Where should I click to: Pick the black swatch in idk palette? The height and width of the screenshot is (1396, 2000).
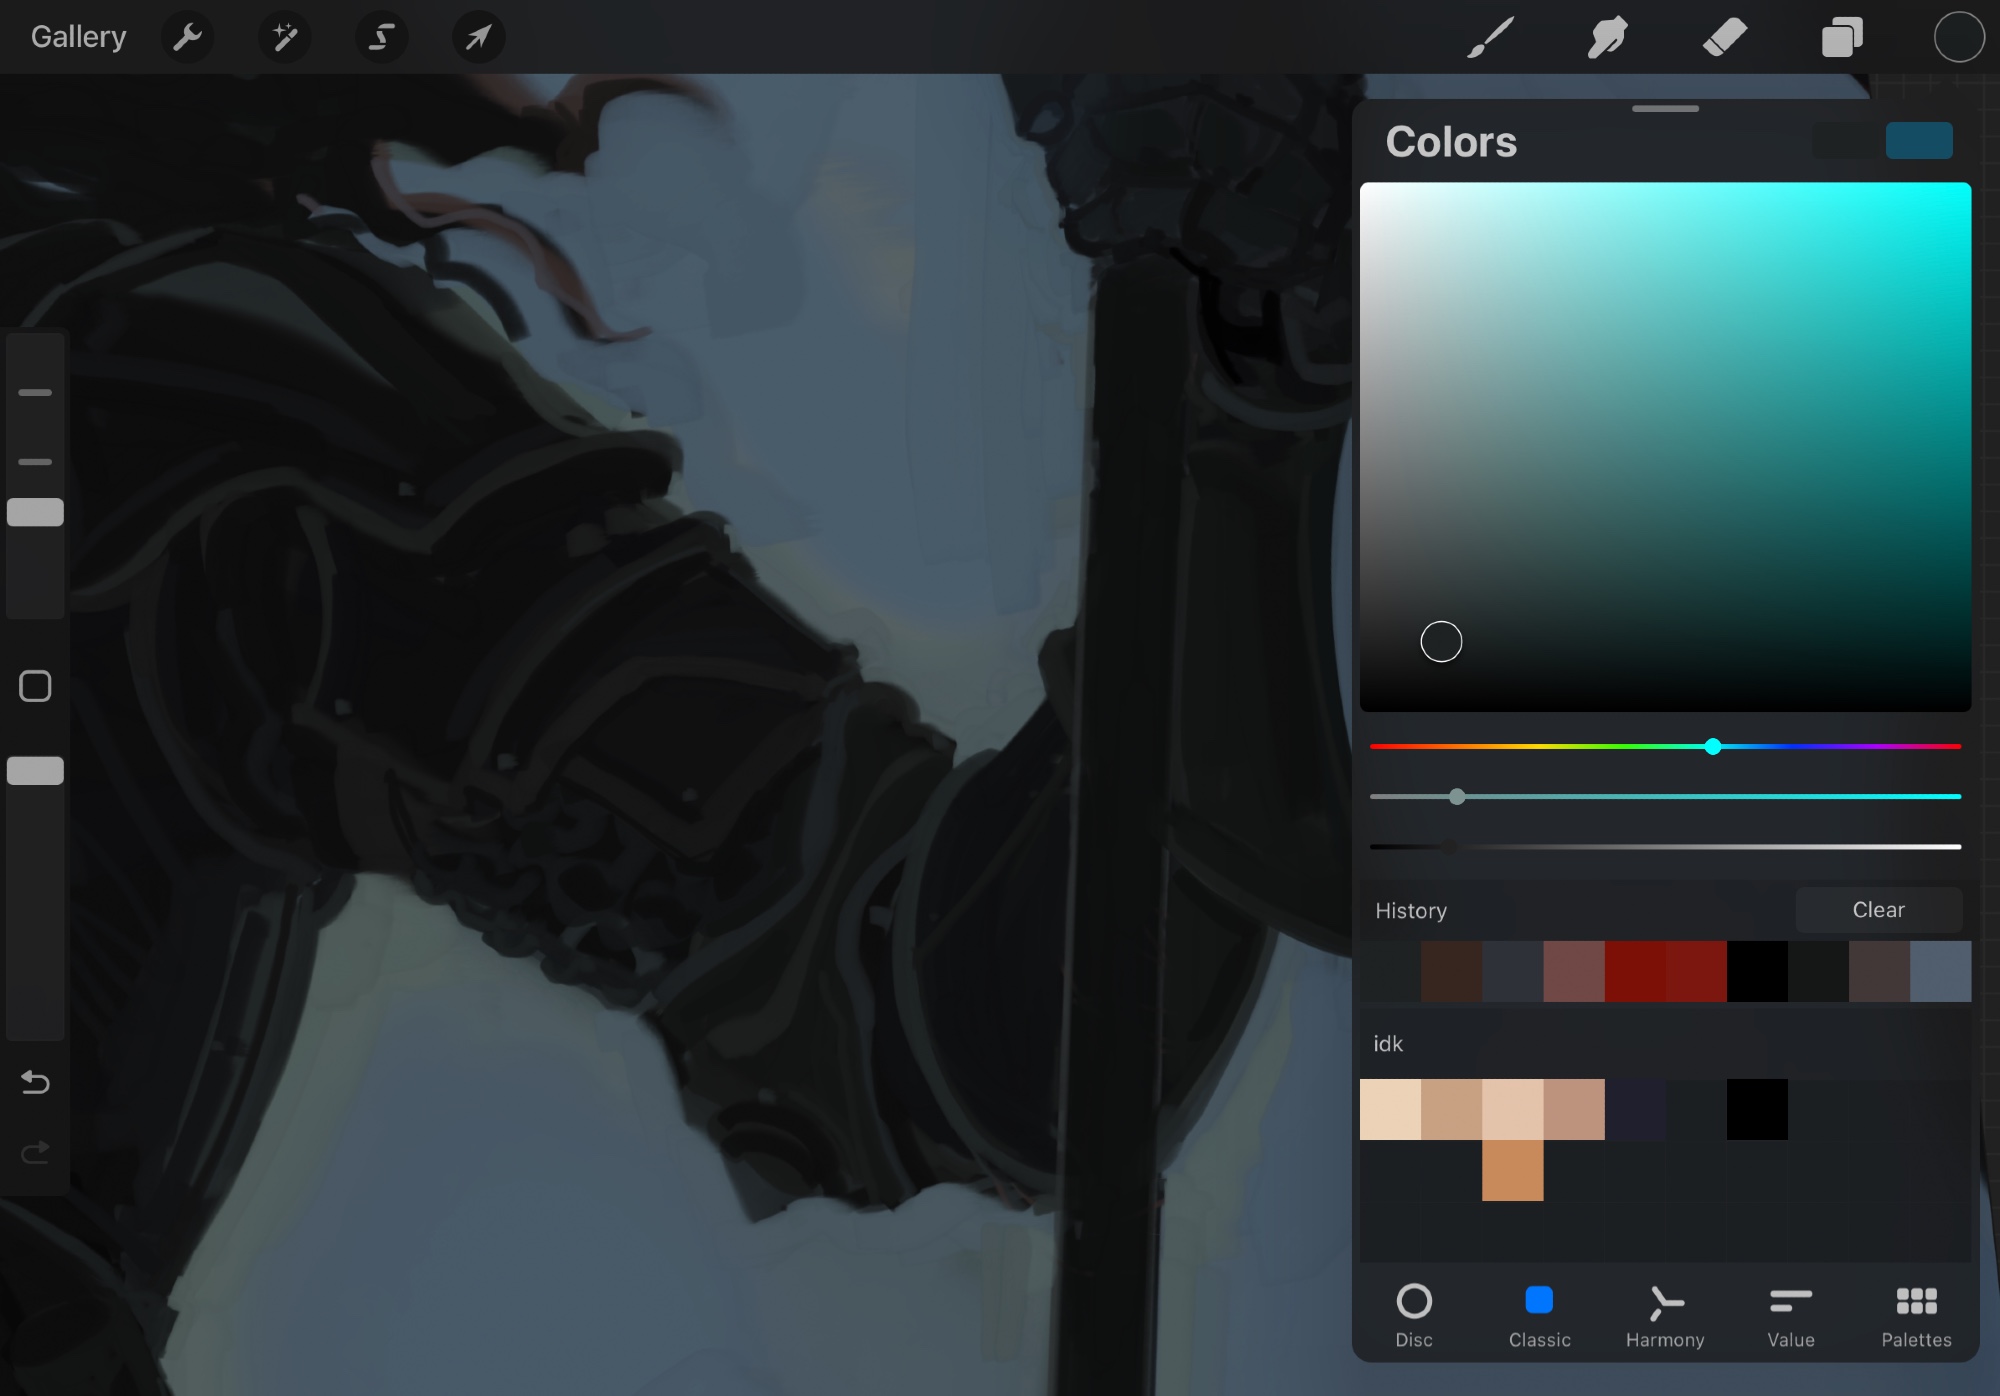tap(1757, 1109)
